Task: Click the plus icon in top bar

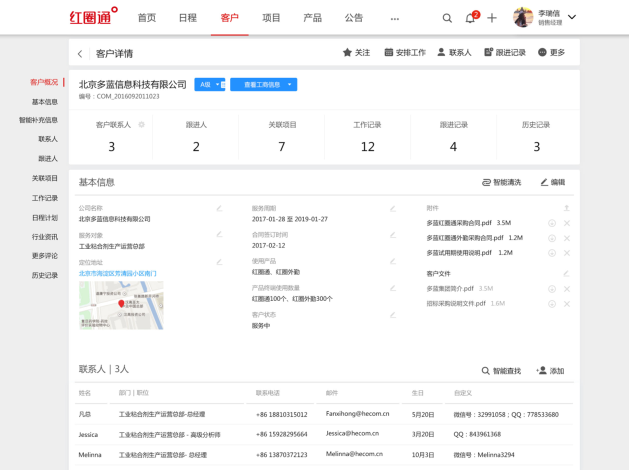Action: (x=492, y=18)
